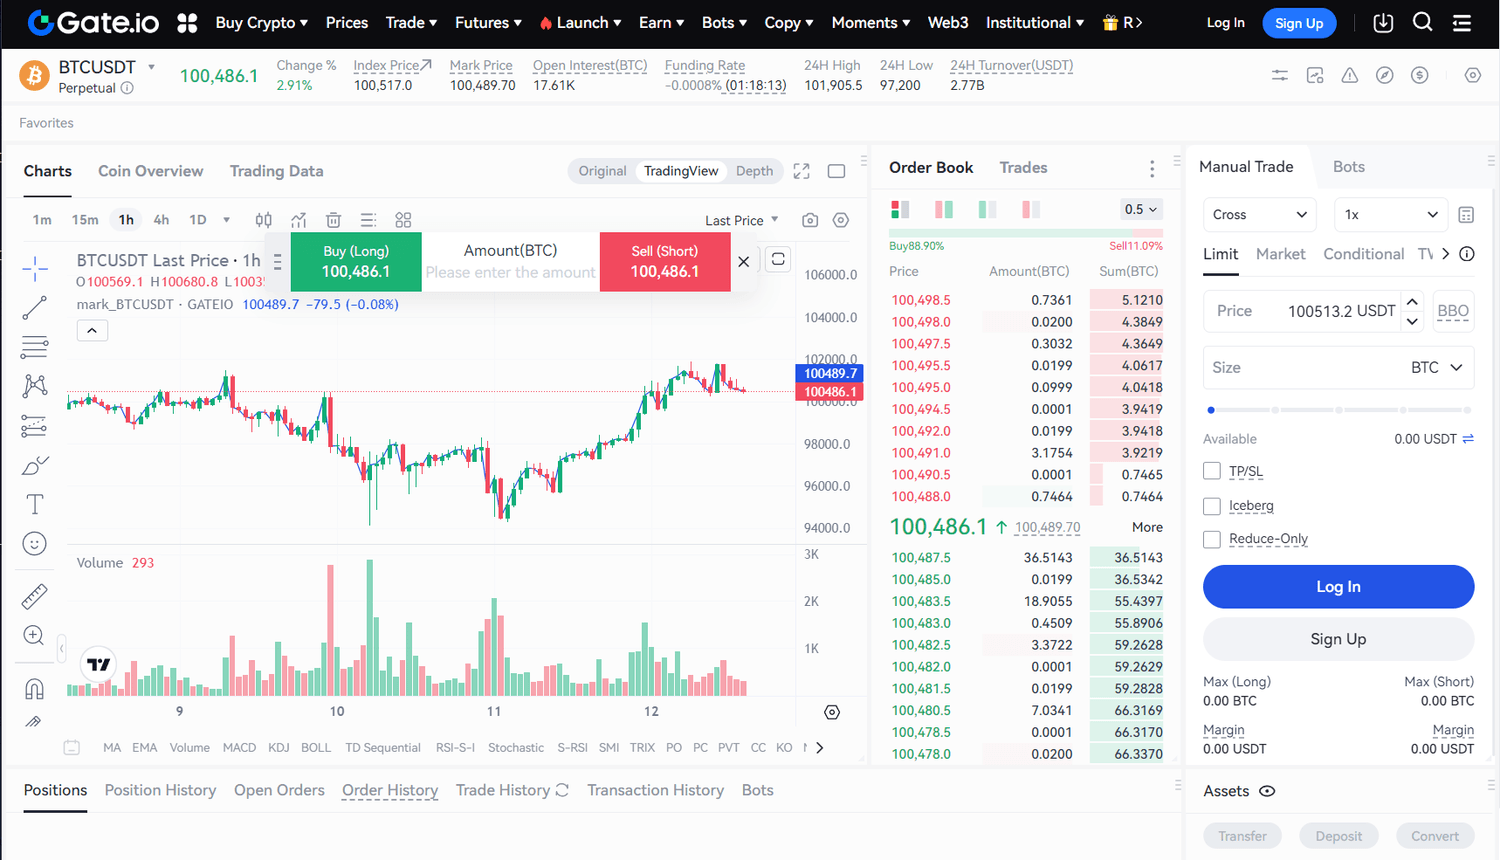This screenshot has width=1500, height=860.
Task: Select the 15m timeframe
Action: [x=85, y=220]
